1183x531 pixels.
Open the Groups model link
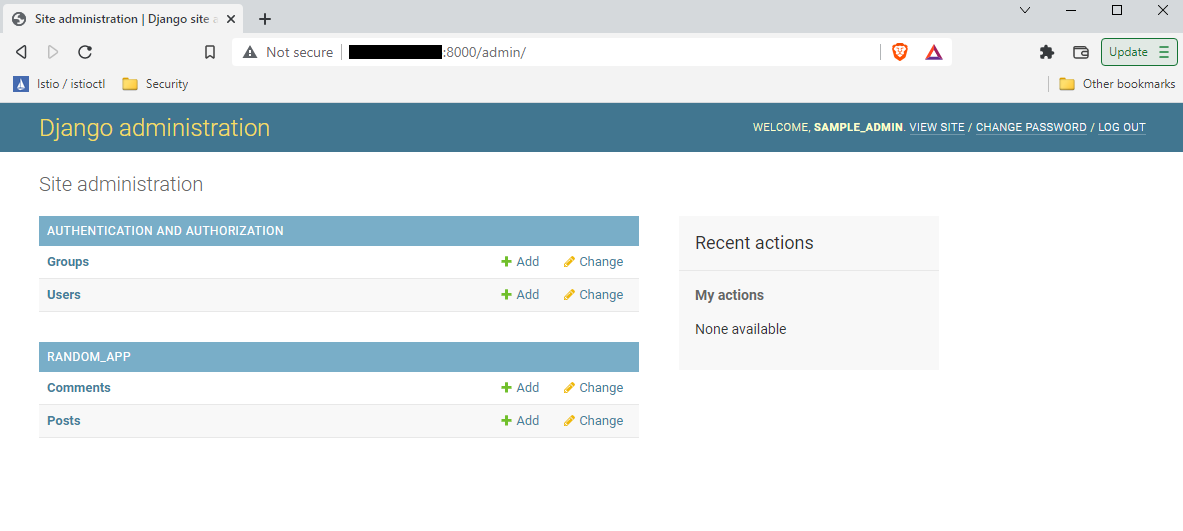point(68,262)
